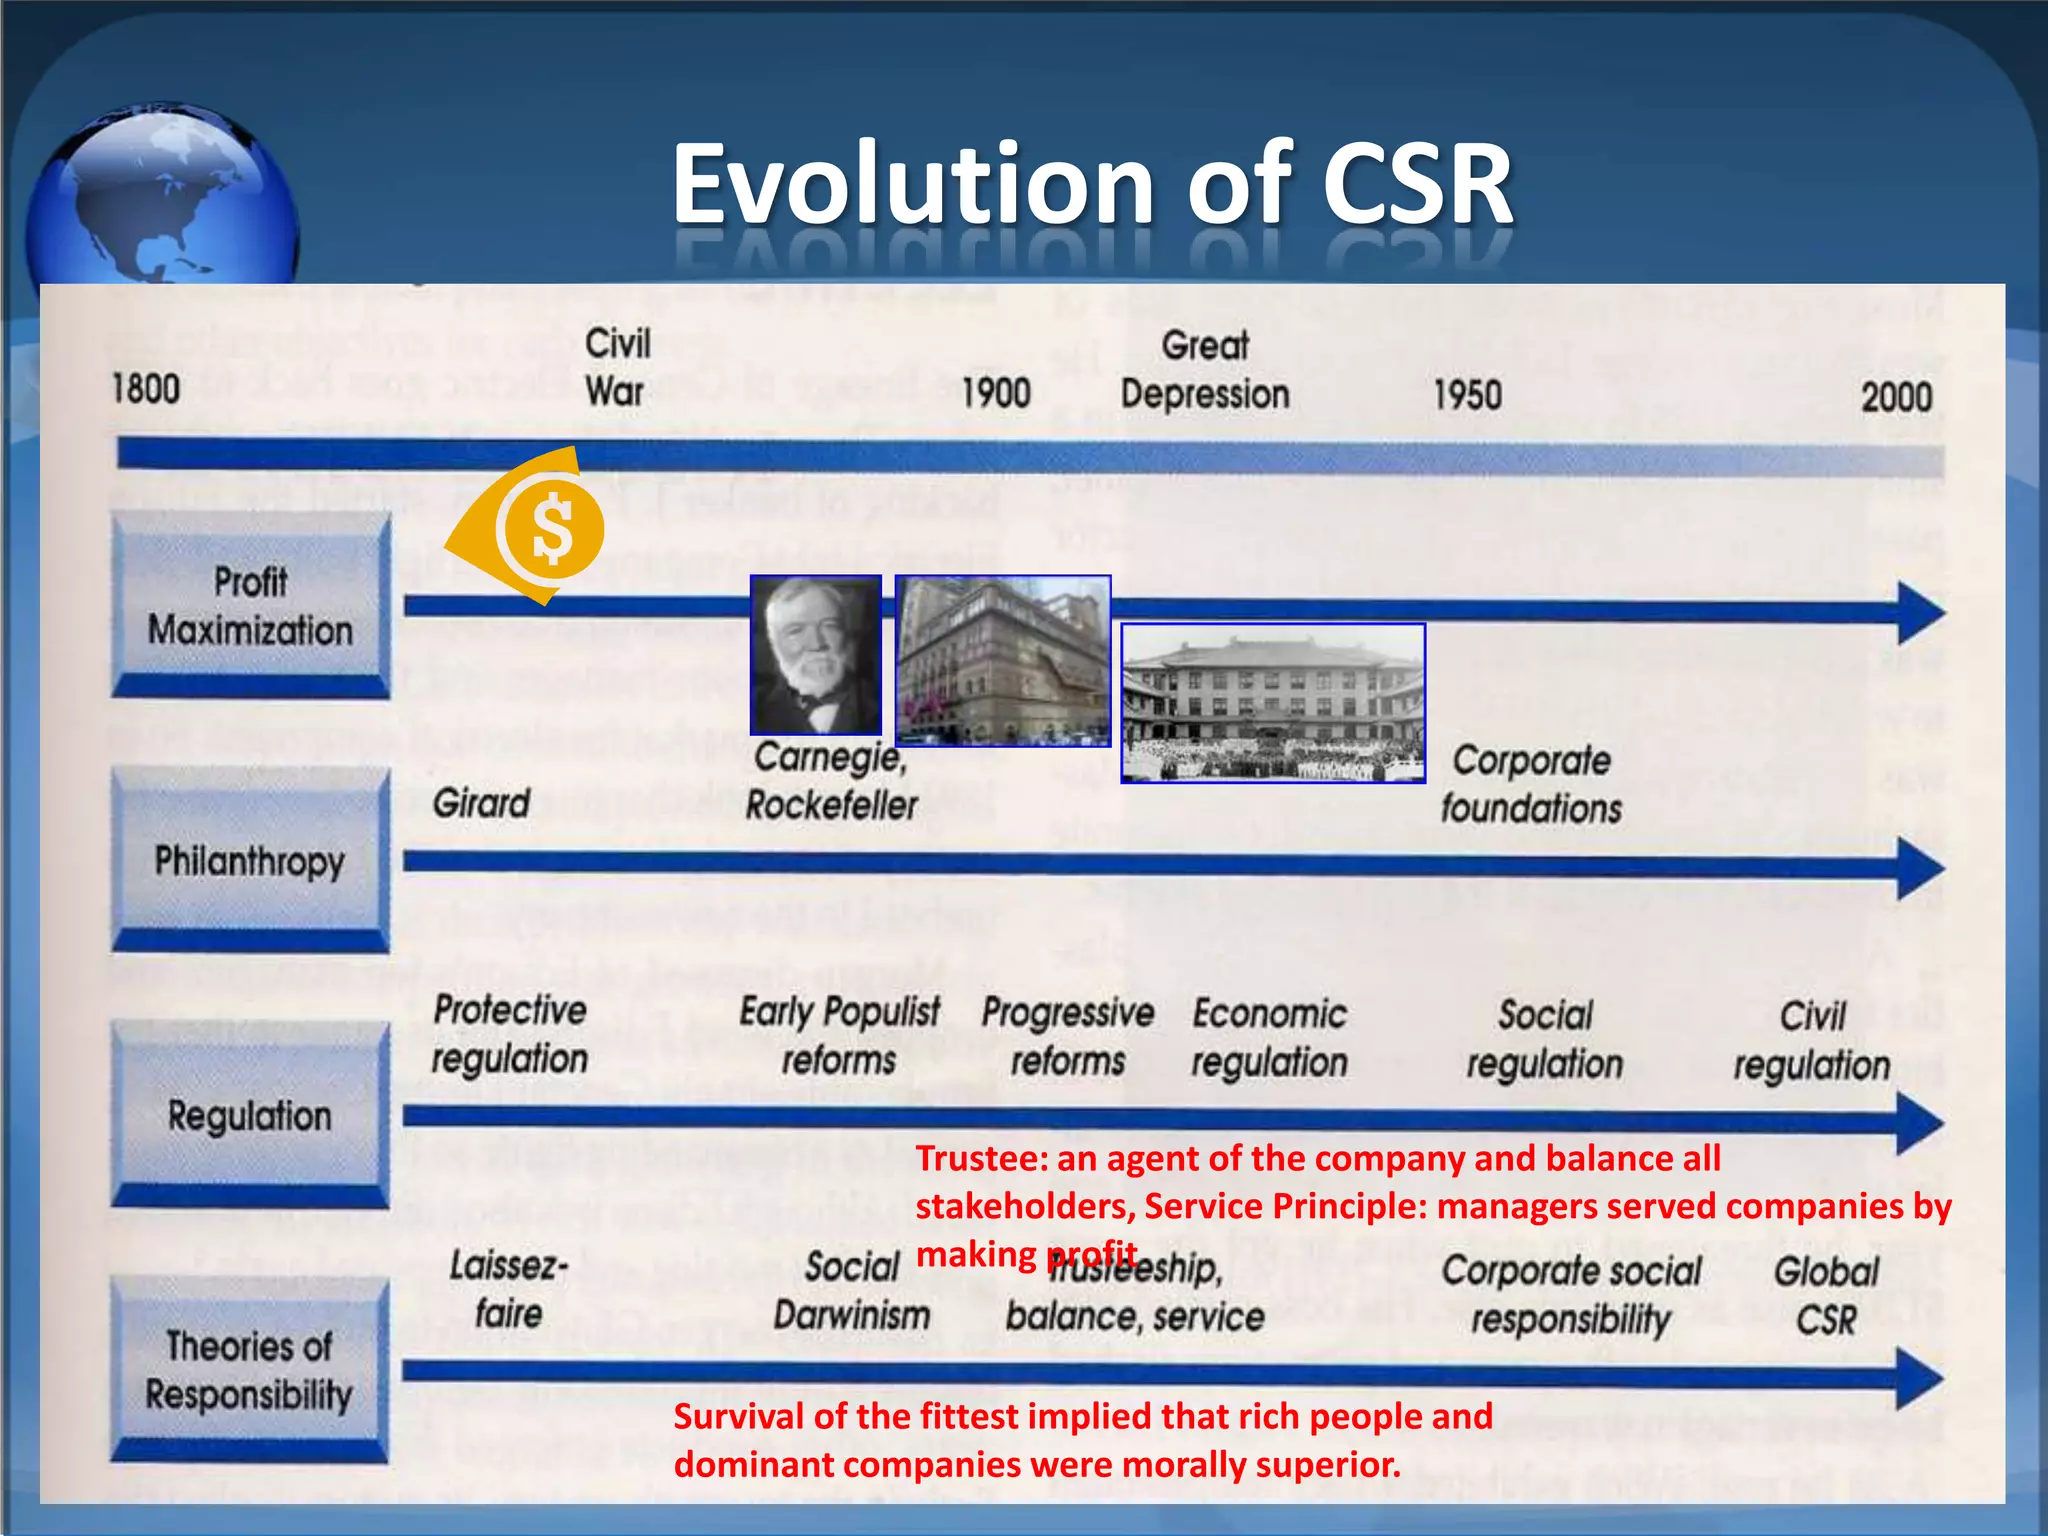Image resolution: width=2048 pixels, height=1536 pixels.
Task: Click the Civil regulation text
Action: 1812,1041
